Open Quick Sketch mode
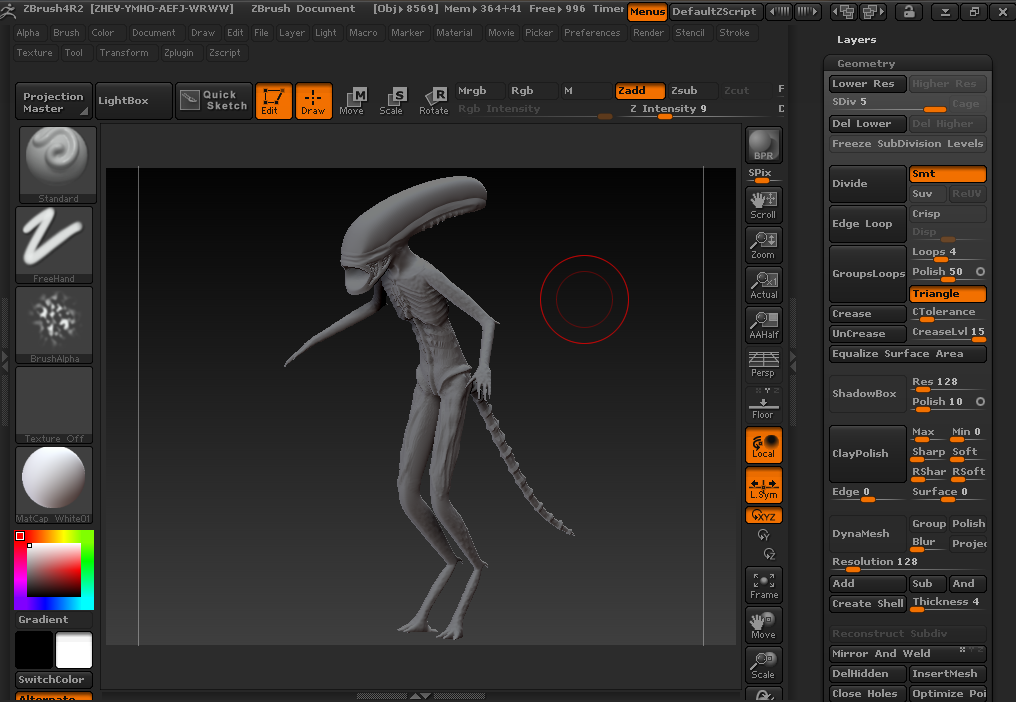The width and height of the screenshot is (1016, 702). click(212, 101)
